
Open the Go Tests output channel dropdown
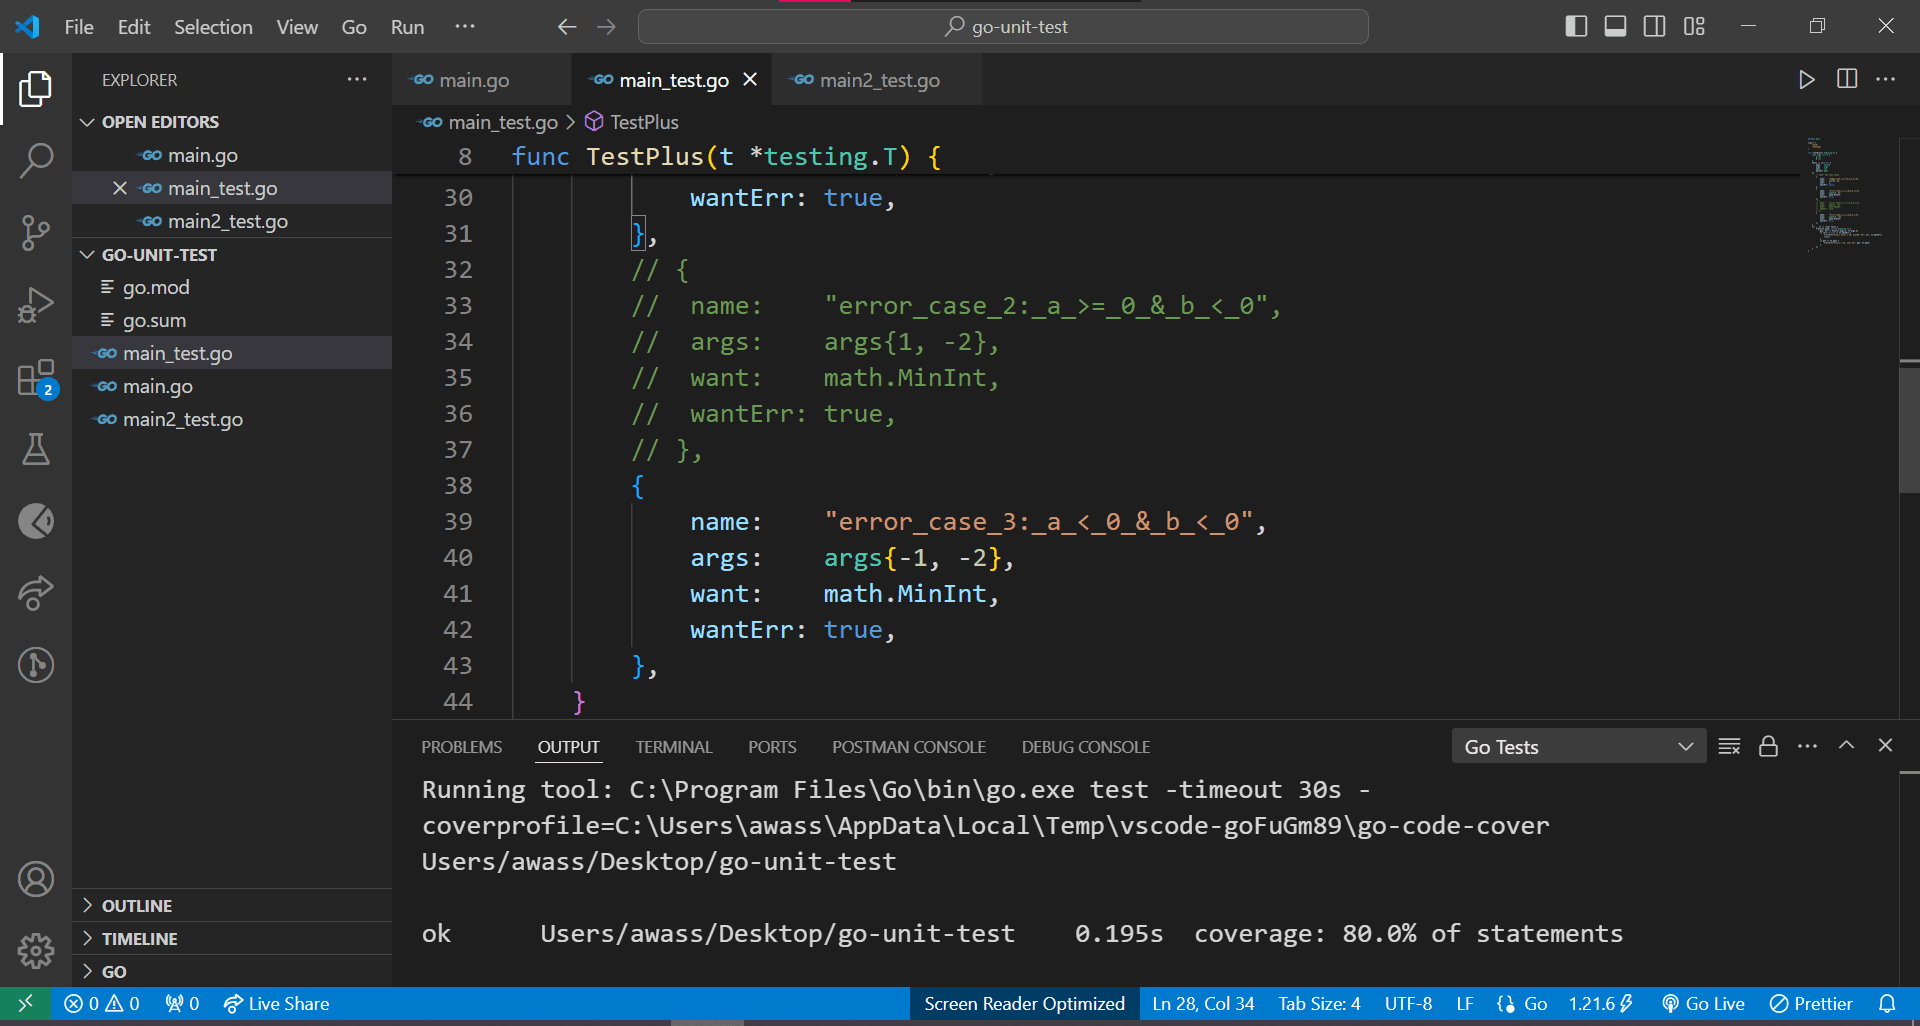1578,746
